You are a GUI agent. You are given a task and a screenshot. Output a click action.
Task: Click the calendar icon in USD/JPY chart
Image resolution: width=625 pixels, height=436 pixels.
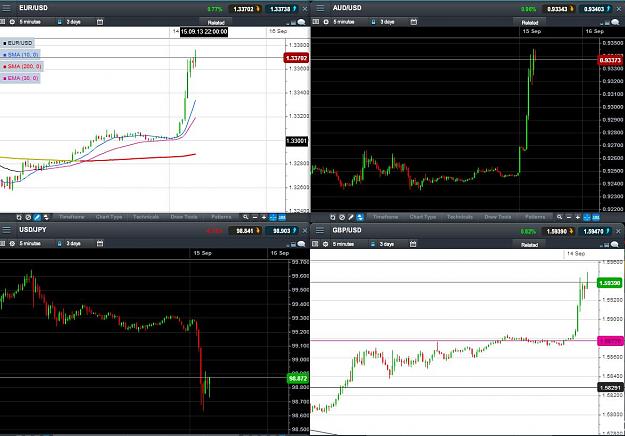pyautogui.click(x=100, y=244)
